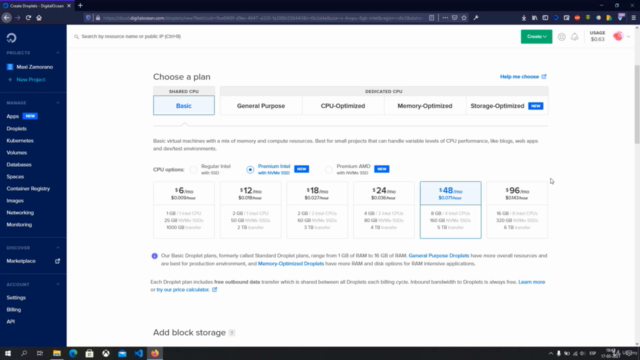Click the Add block storage help icon
This screenshot has width=640, height=360.
pyautogui.click(x=231, y=333)
